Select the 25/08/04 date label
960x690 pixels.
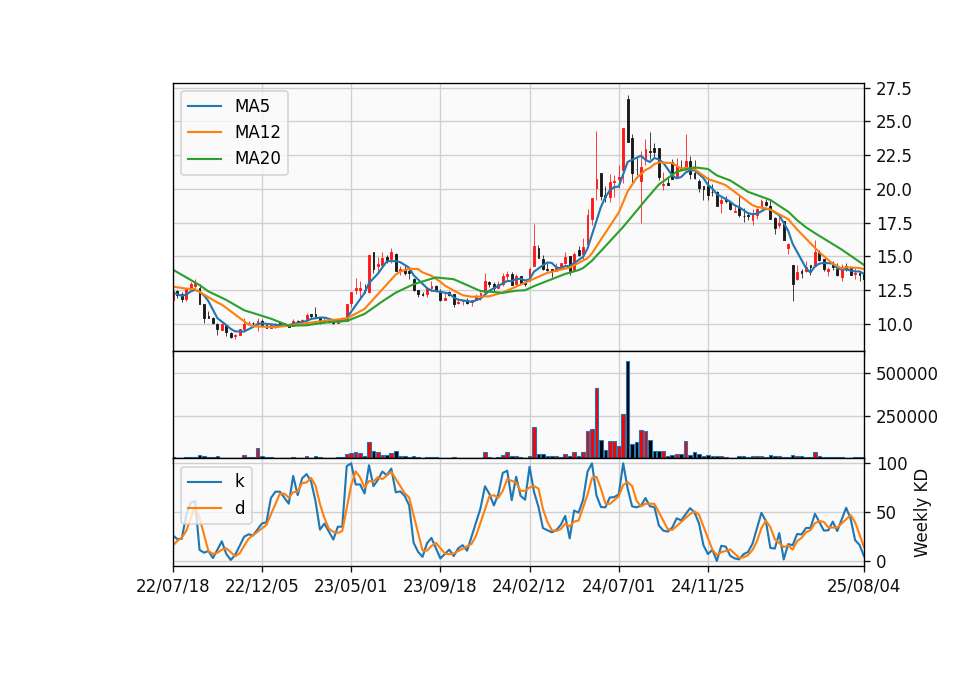pos(863,586)
